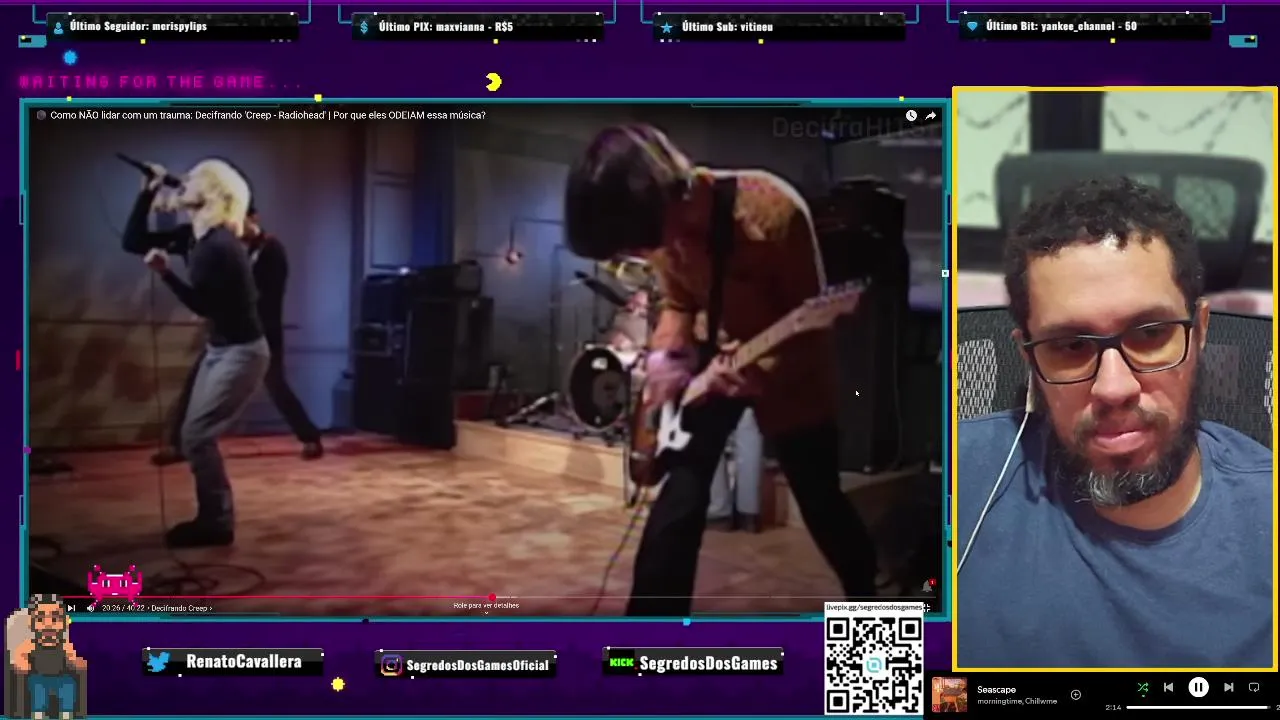Click the 'Último Sub' star icon
The image size is (1280, 720).
point(667,27)
